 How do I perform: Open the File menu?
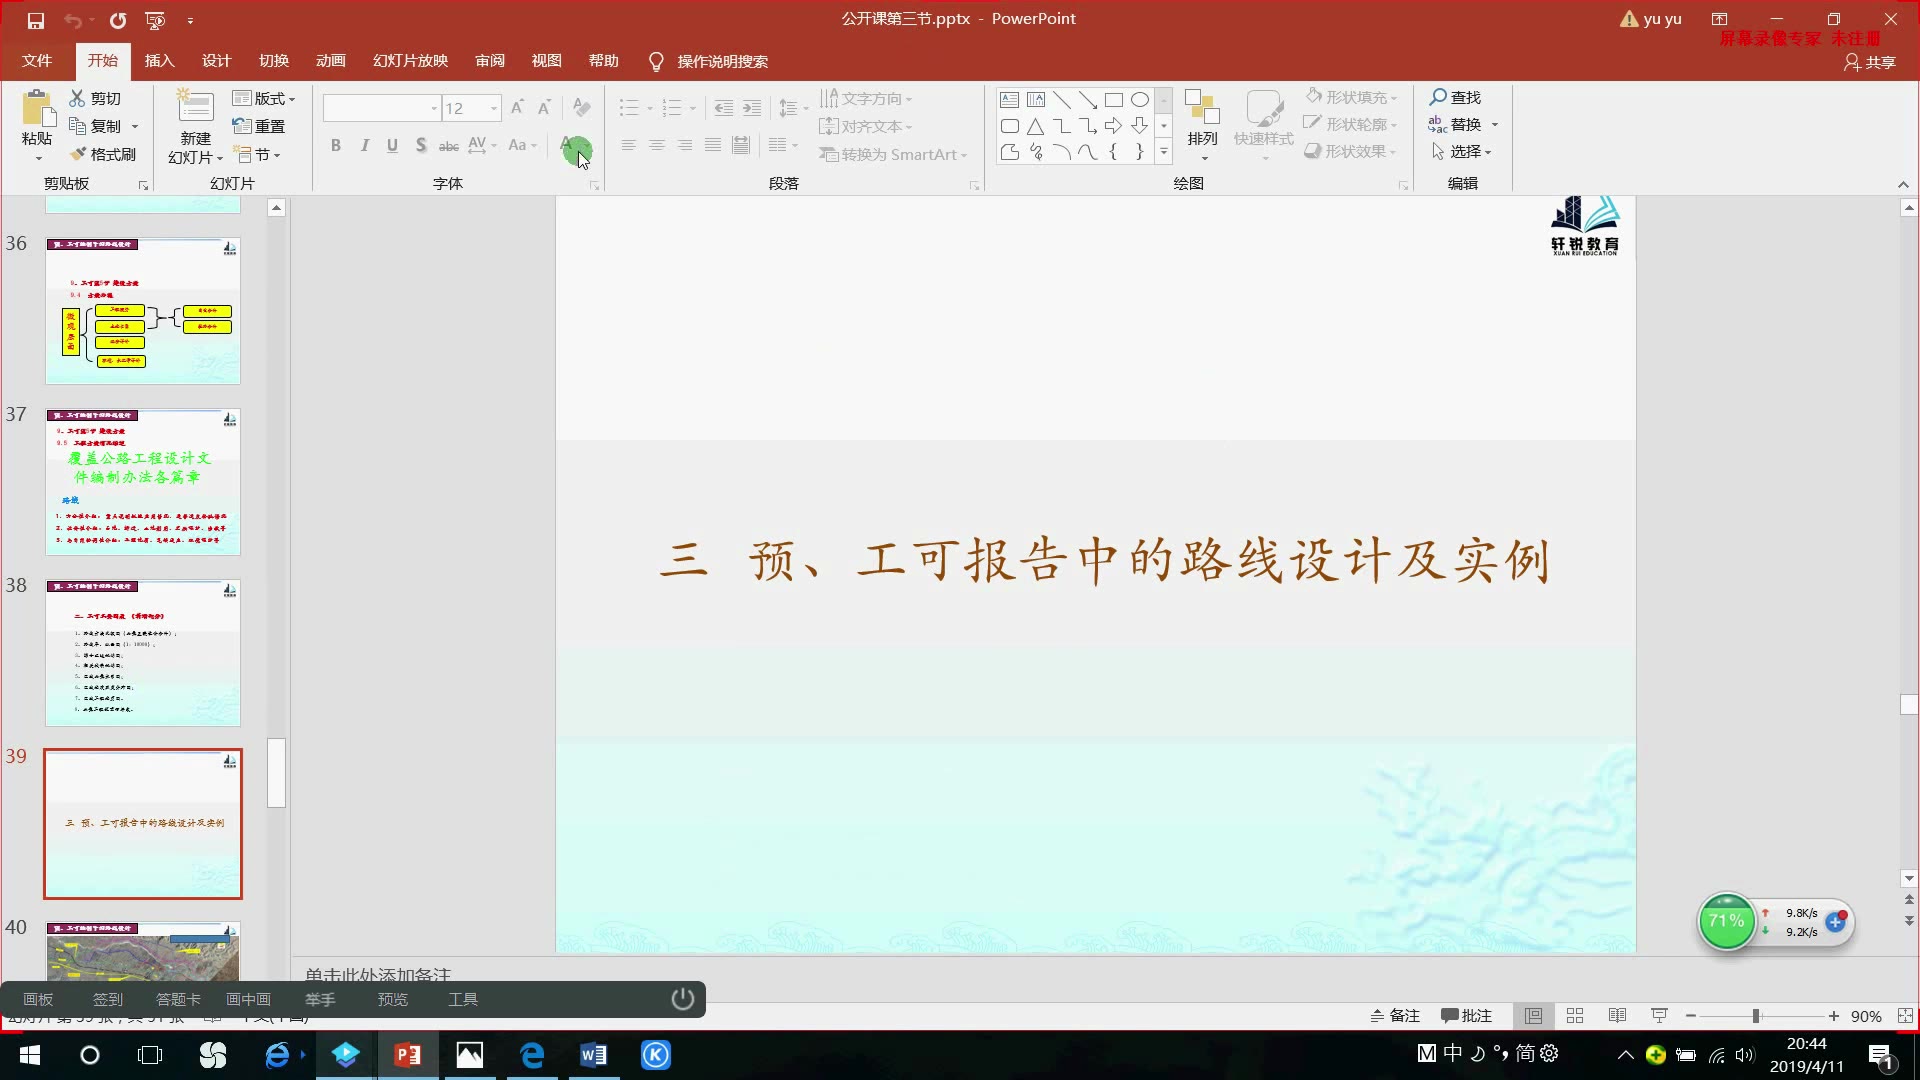(x=37, y=61)
